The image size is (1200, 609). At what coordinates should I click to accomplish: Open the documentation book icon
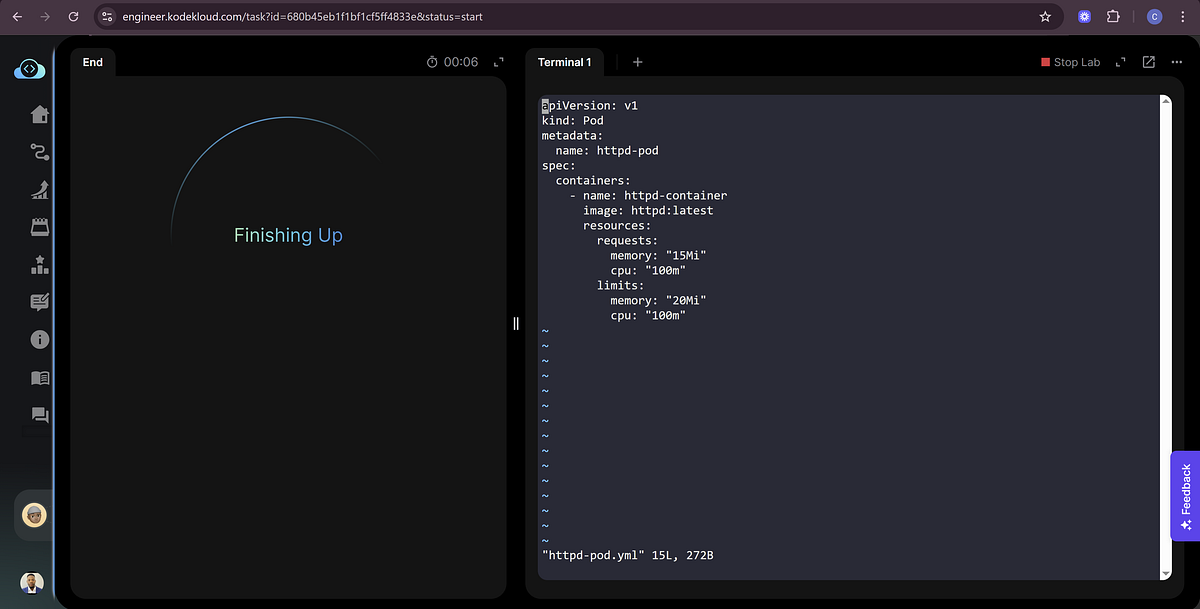click(x=40, y=378)
